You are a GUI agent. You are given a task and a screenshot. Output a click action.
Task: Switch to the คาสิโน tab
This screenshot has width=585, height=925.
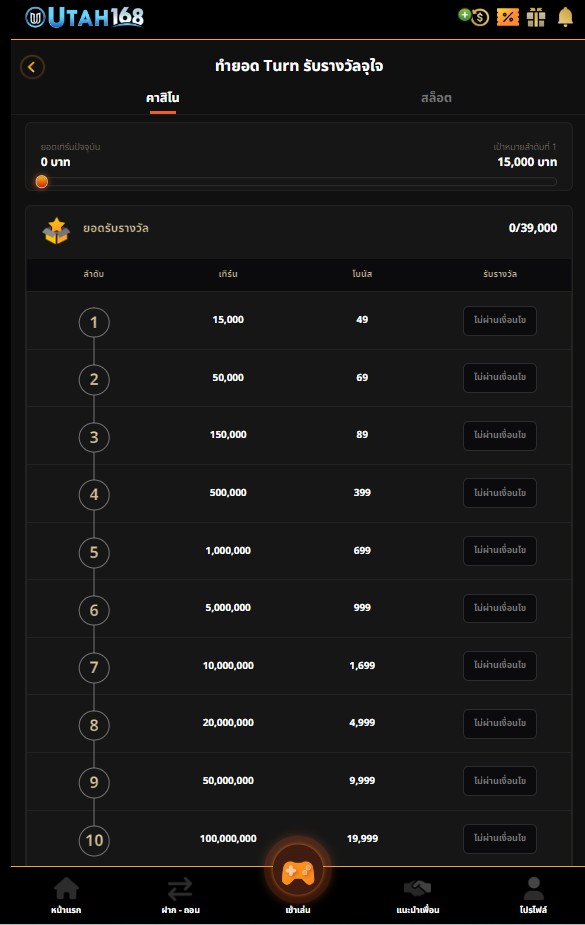point(163,98)
